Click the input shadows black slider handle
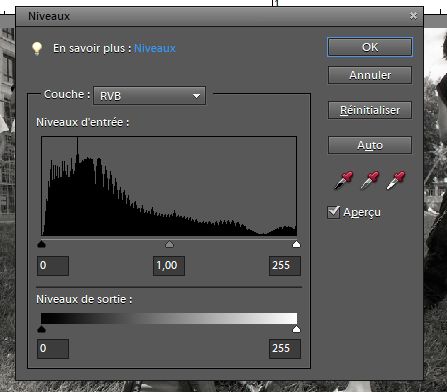The image size is (447, 392). pos(41,244)
